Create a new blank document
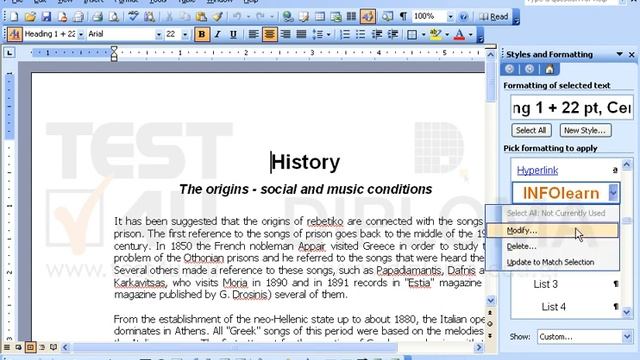Screen dimensions: 640x360 (14, 17)
